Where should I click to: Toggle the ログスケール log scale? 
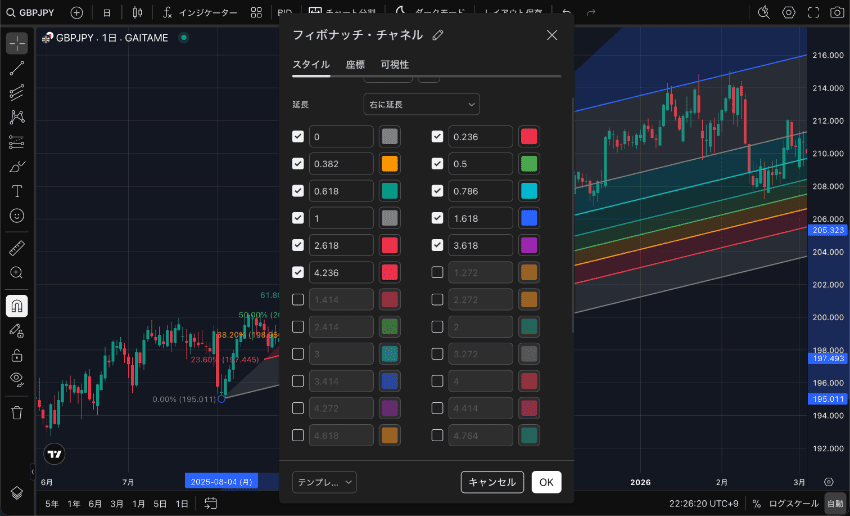click(794, 504)
